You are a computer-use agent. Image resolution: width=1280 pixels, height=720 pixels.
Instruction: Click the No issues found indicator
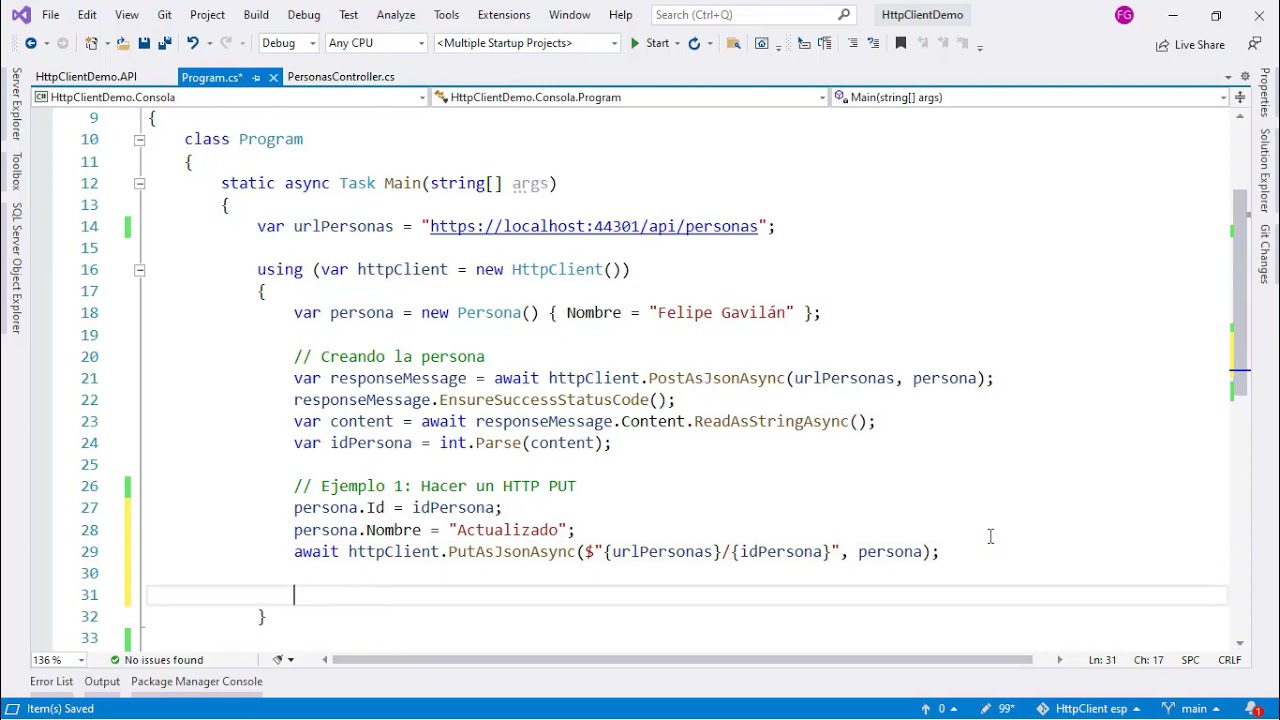[x=156, y=660]
